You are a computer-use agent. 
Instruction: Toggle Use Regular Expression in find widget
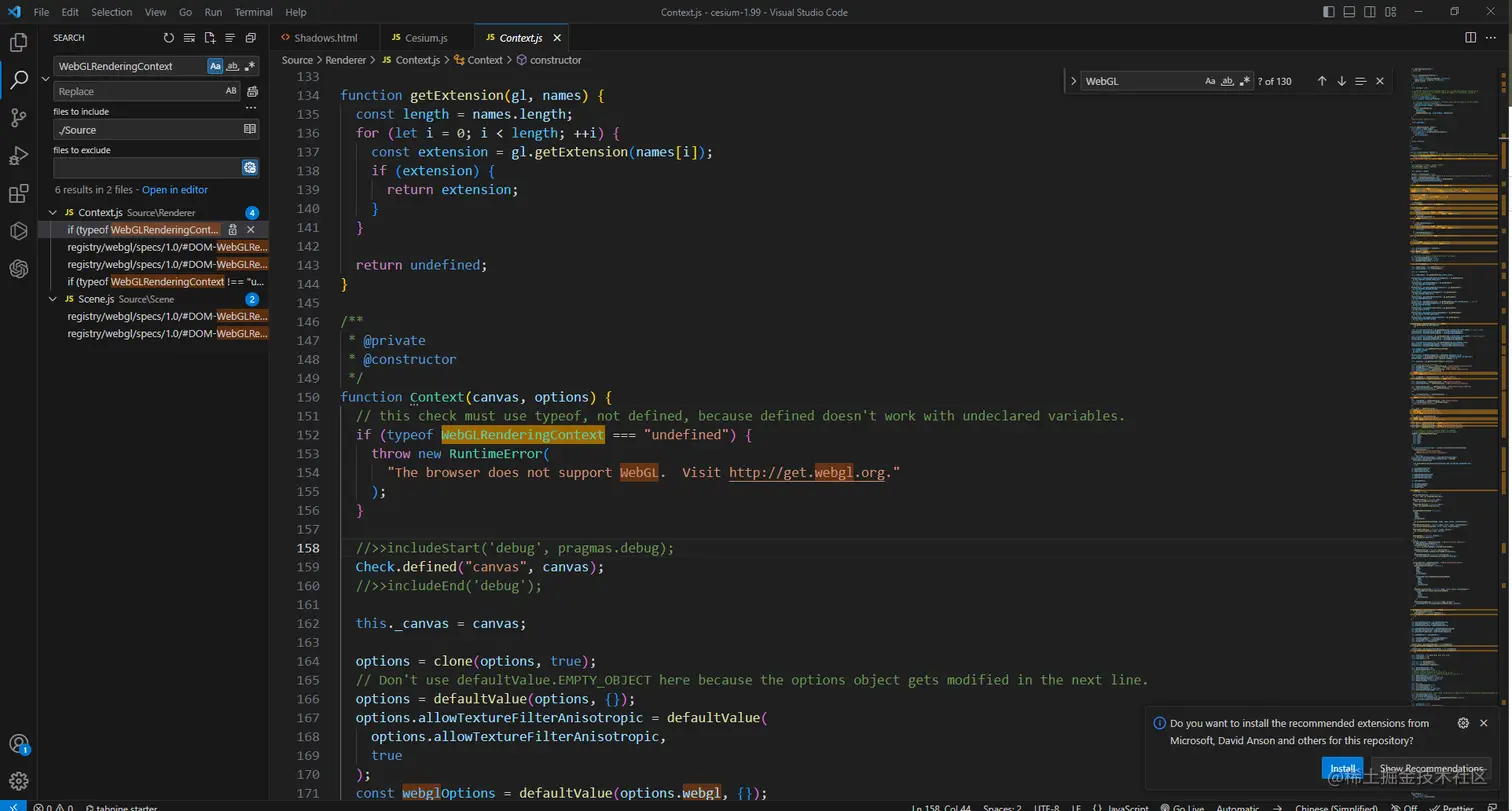[x=1244, y=81]
